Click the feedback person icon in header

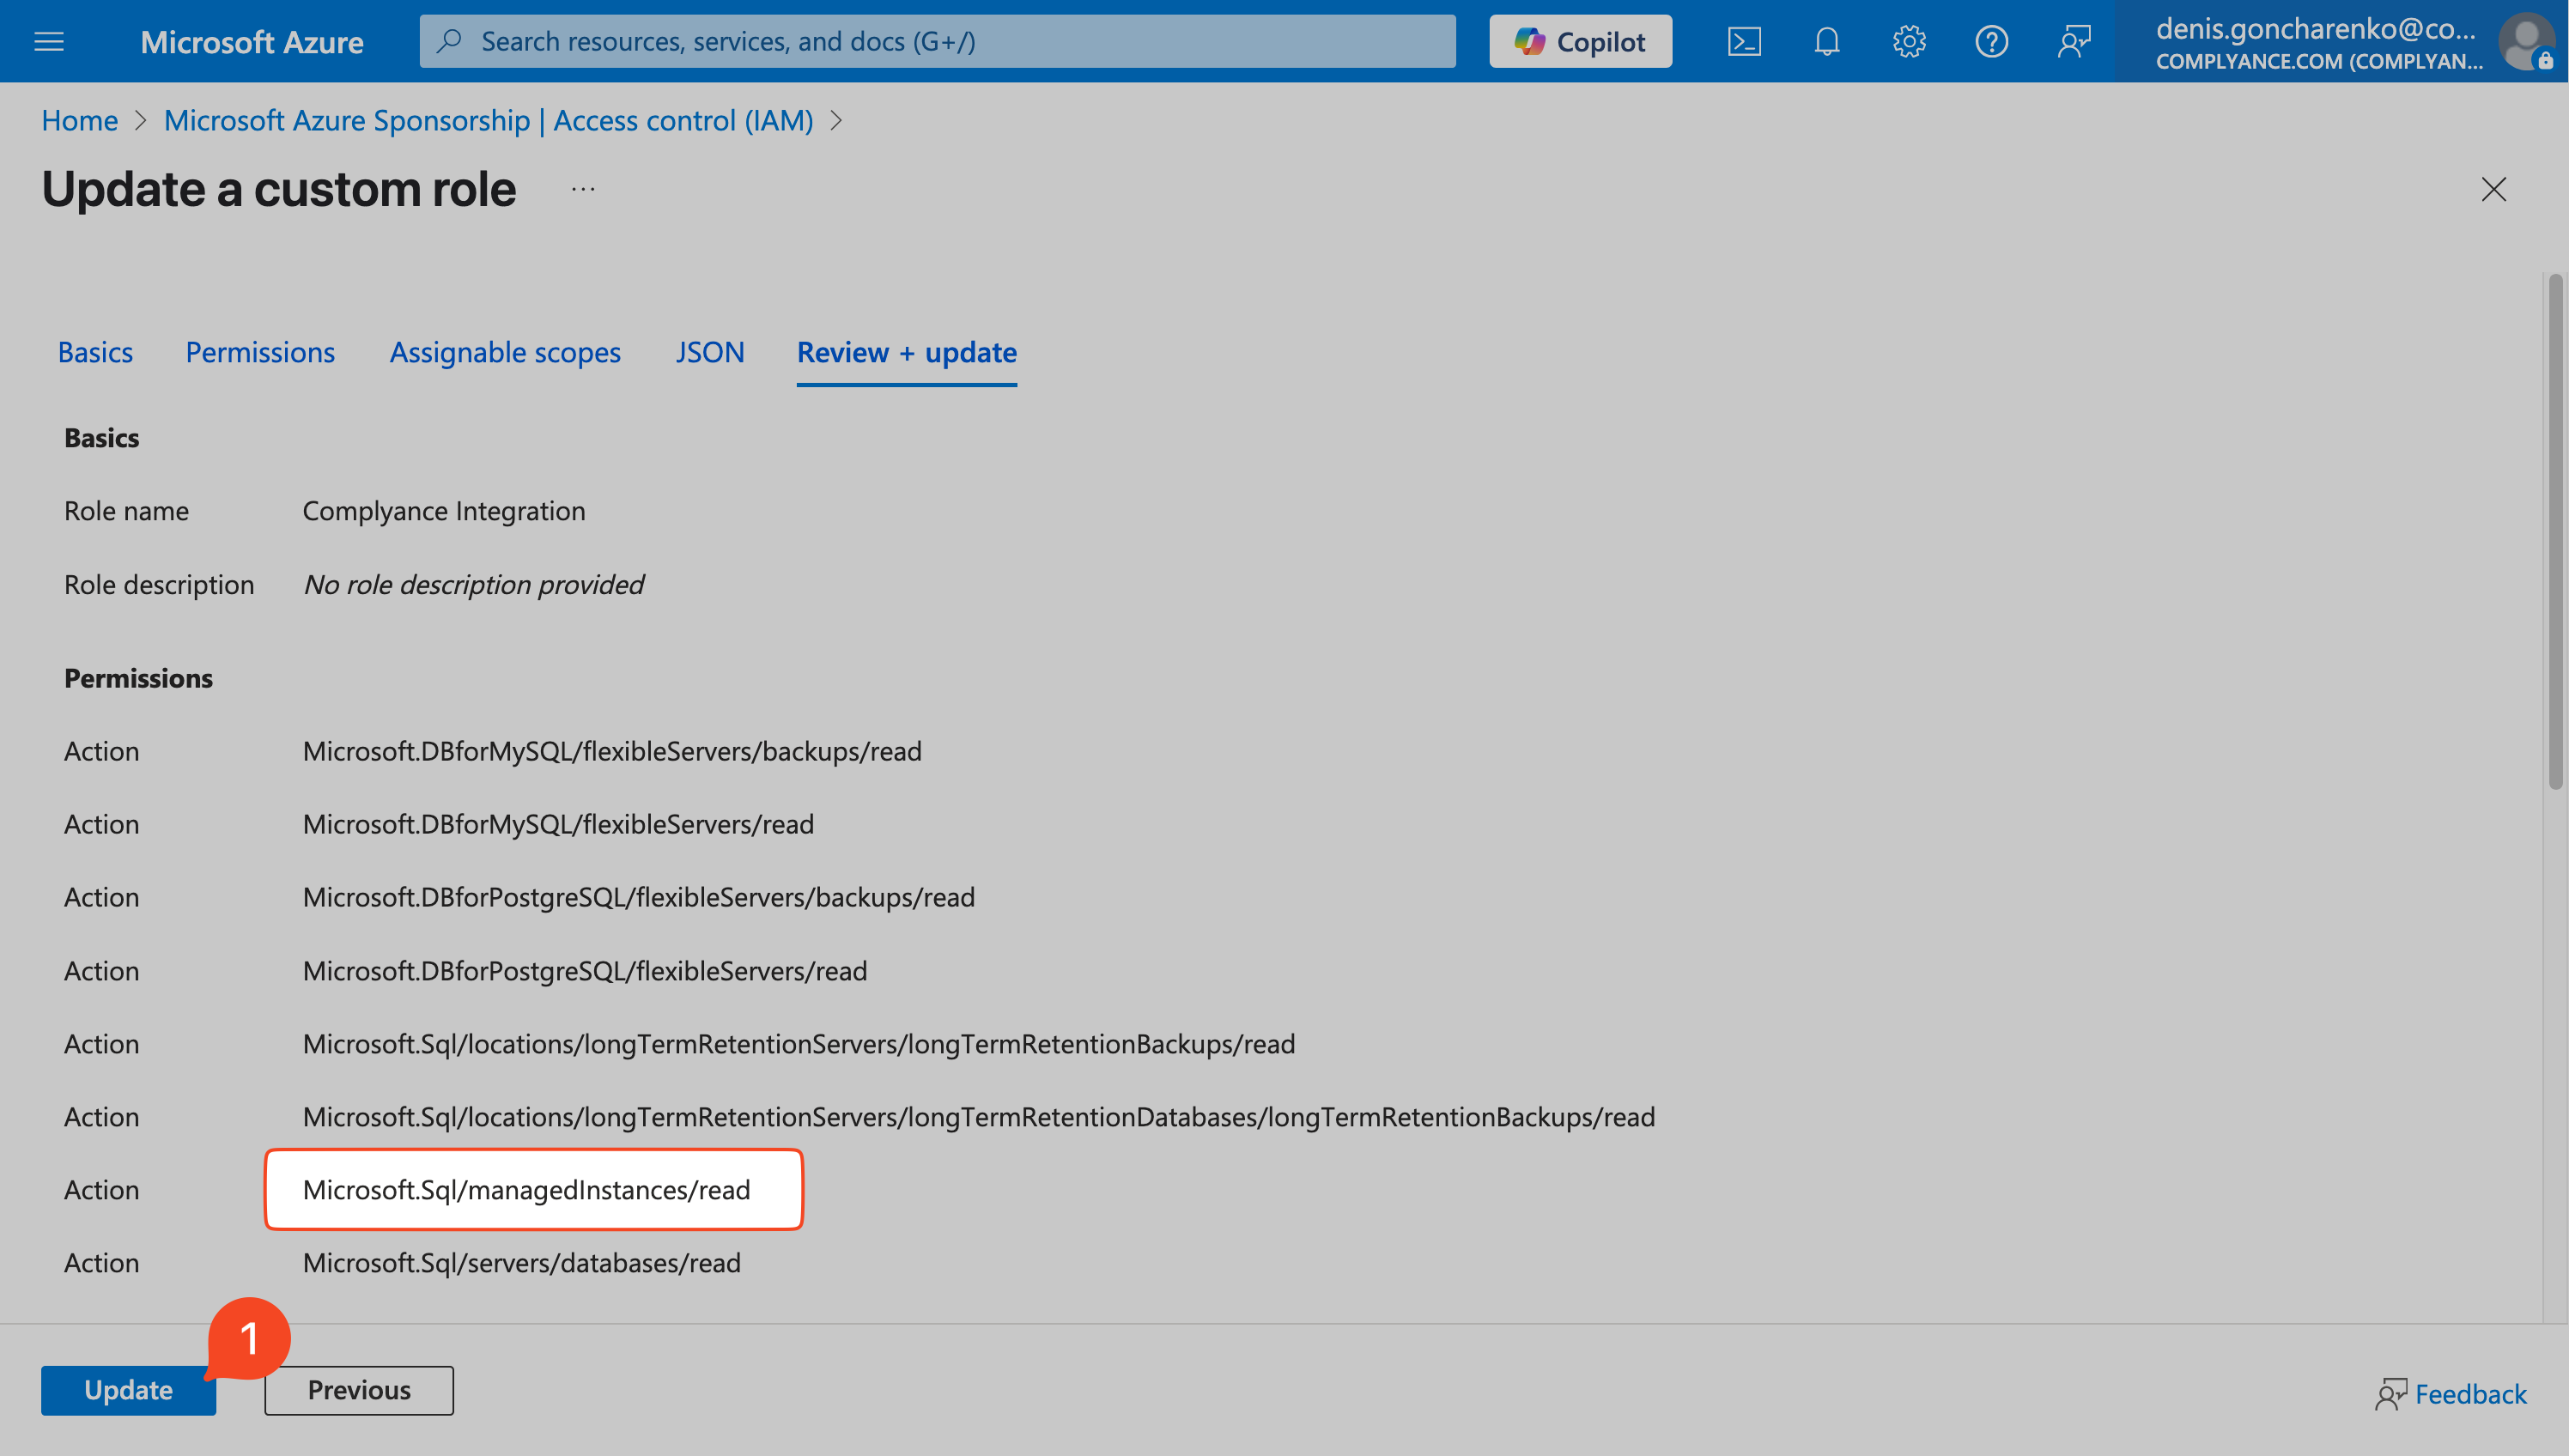coord(2074,41)
